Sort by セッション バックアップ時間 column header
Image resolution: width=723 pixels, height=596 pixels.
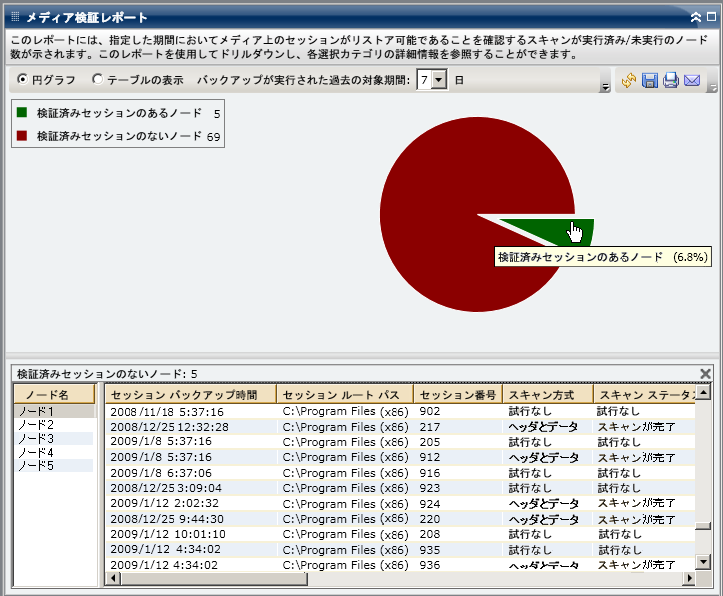(191, 395)
